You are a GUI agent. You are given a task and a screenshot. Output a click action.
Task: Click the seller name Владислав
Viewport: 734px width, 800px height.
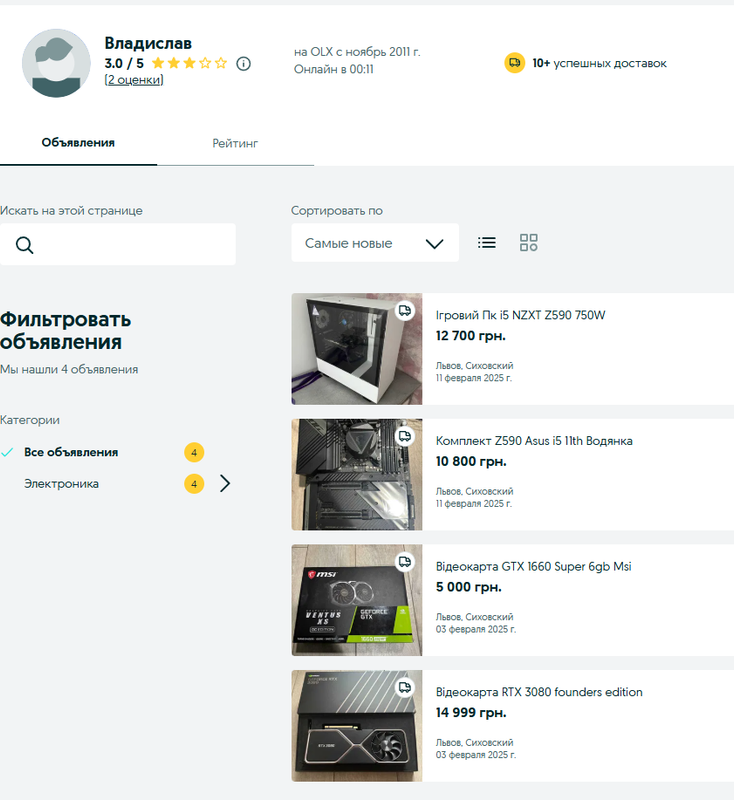click(x=148, y=43)
